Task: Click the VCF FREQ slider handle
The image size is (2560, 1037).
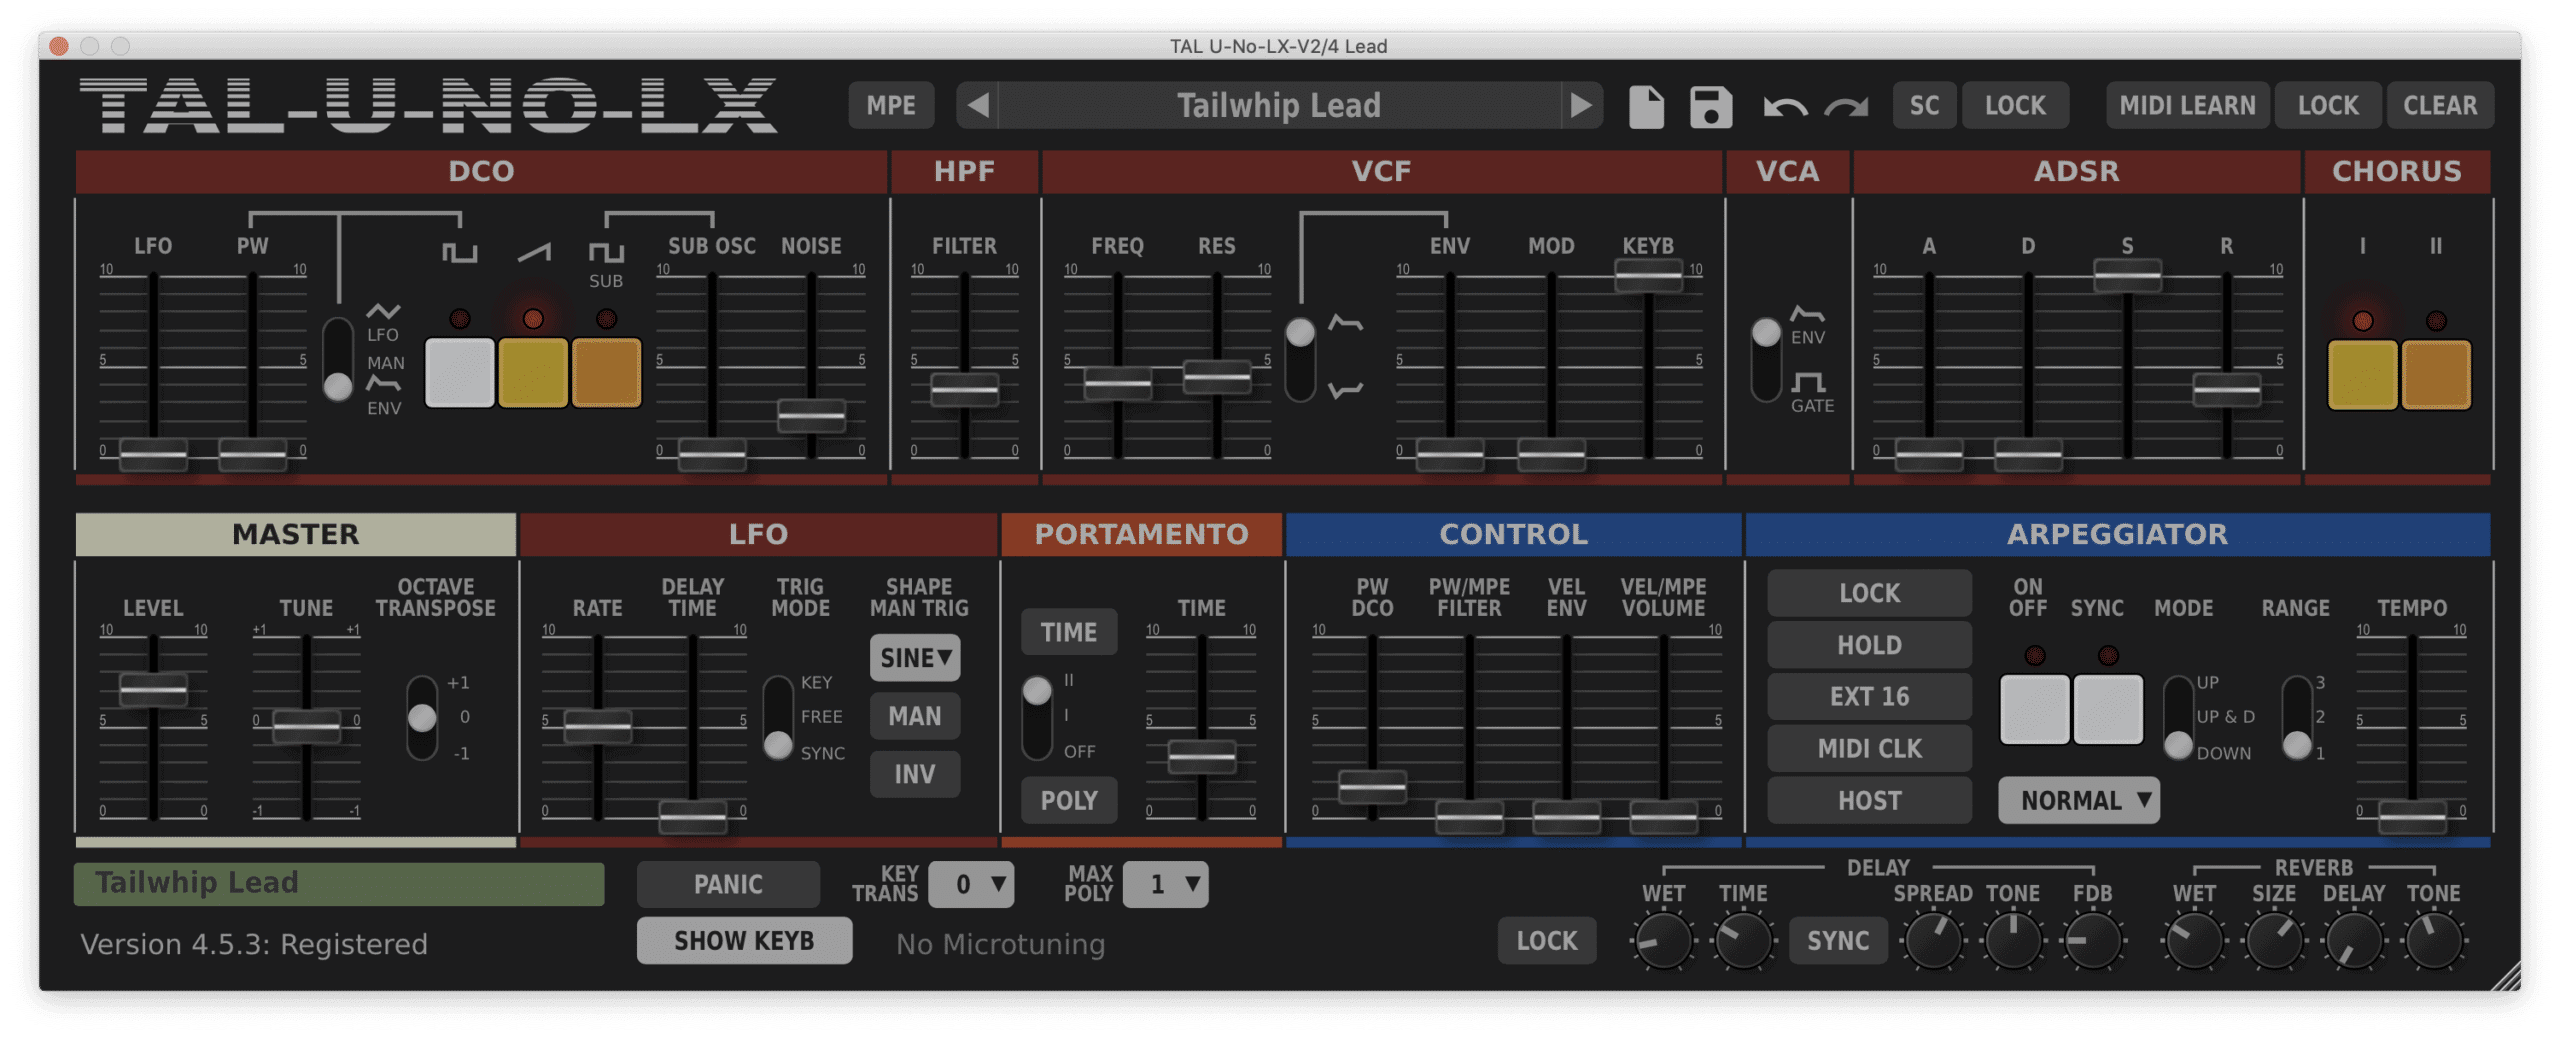Action: [x=1118, y=382]
